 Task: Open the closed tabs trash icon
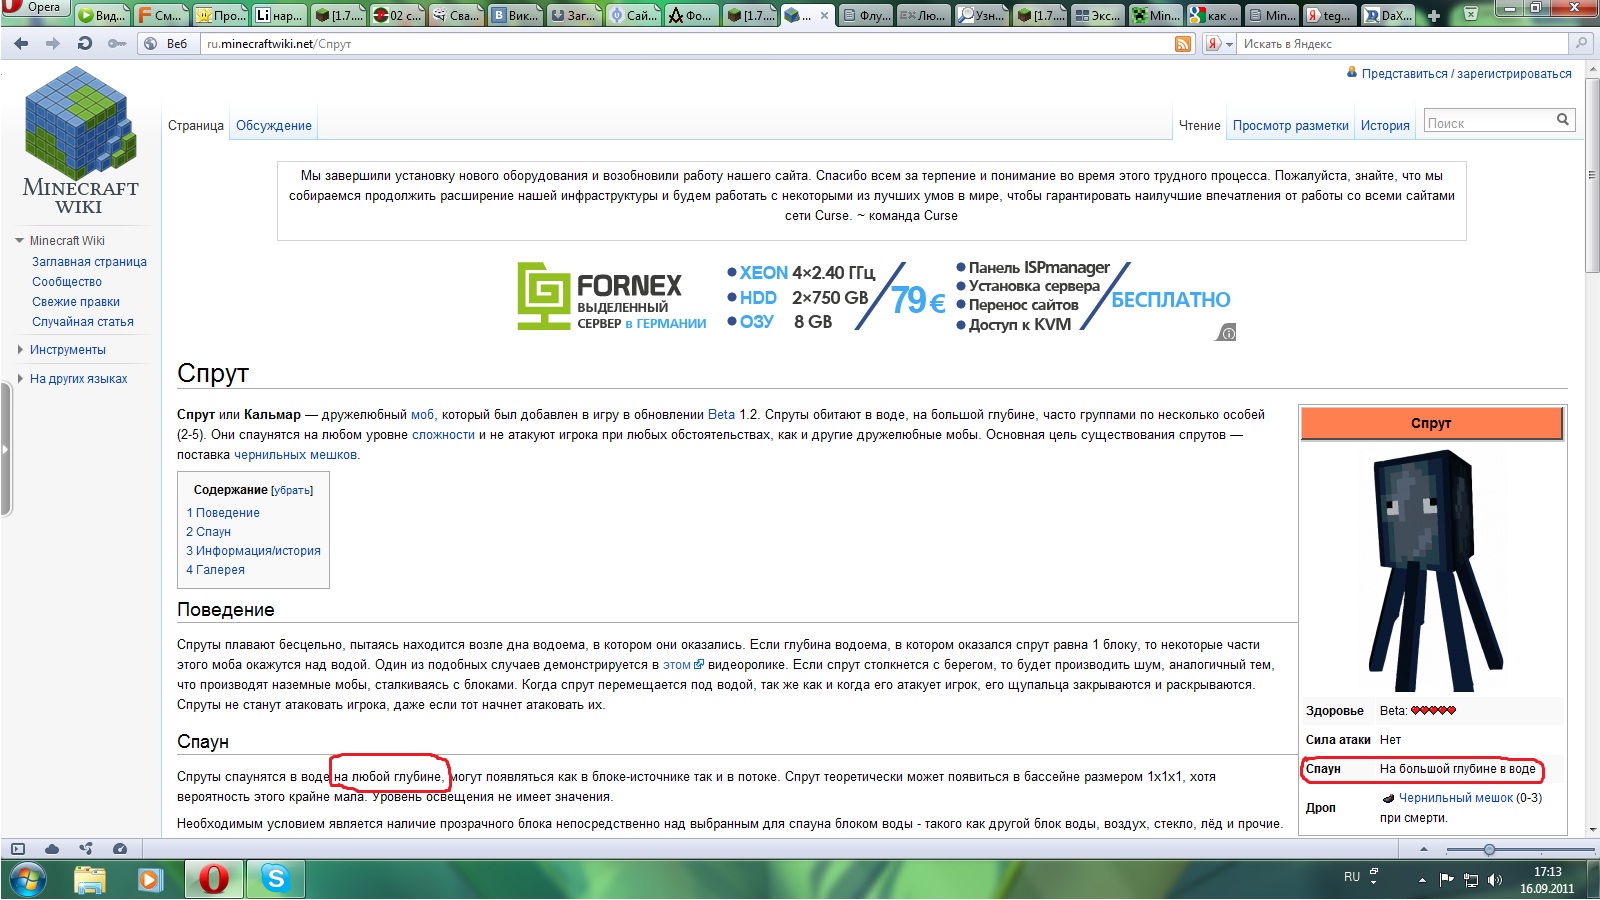coord(1471,14)
